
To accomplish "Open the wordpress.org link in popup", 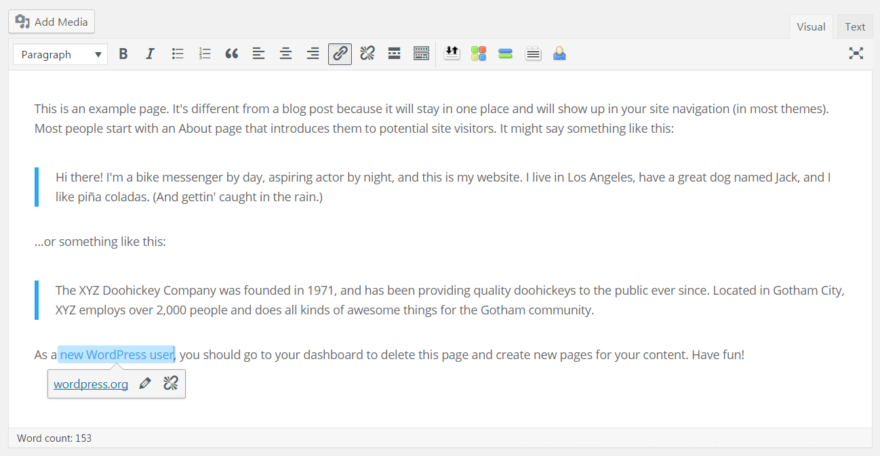I will [x=91, y=384].
